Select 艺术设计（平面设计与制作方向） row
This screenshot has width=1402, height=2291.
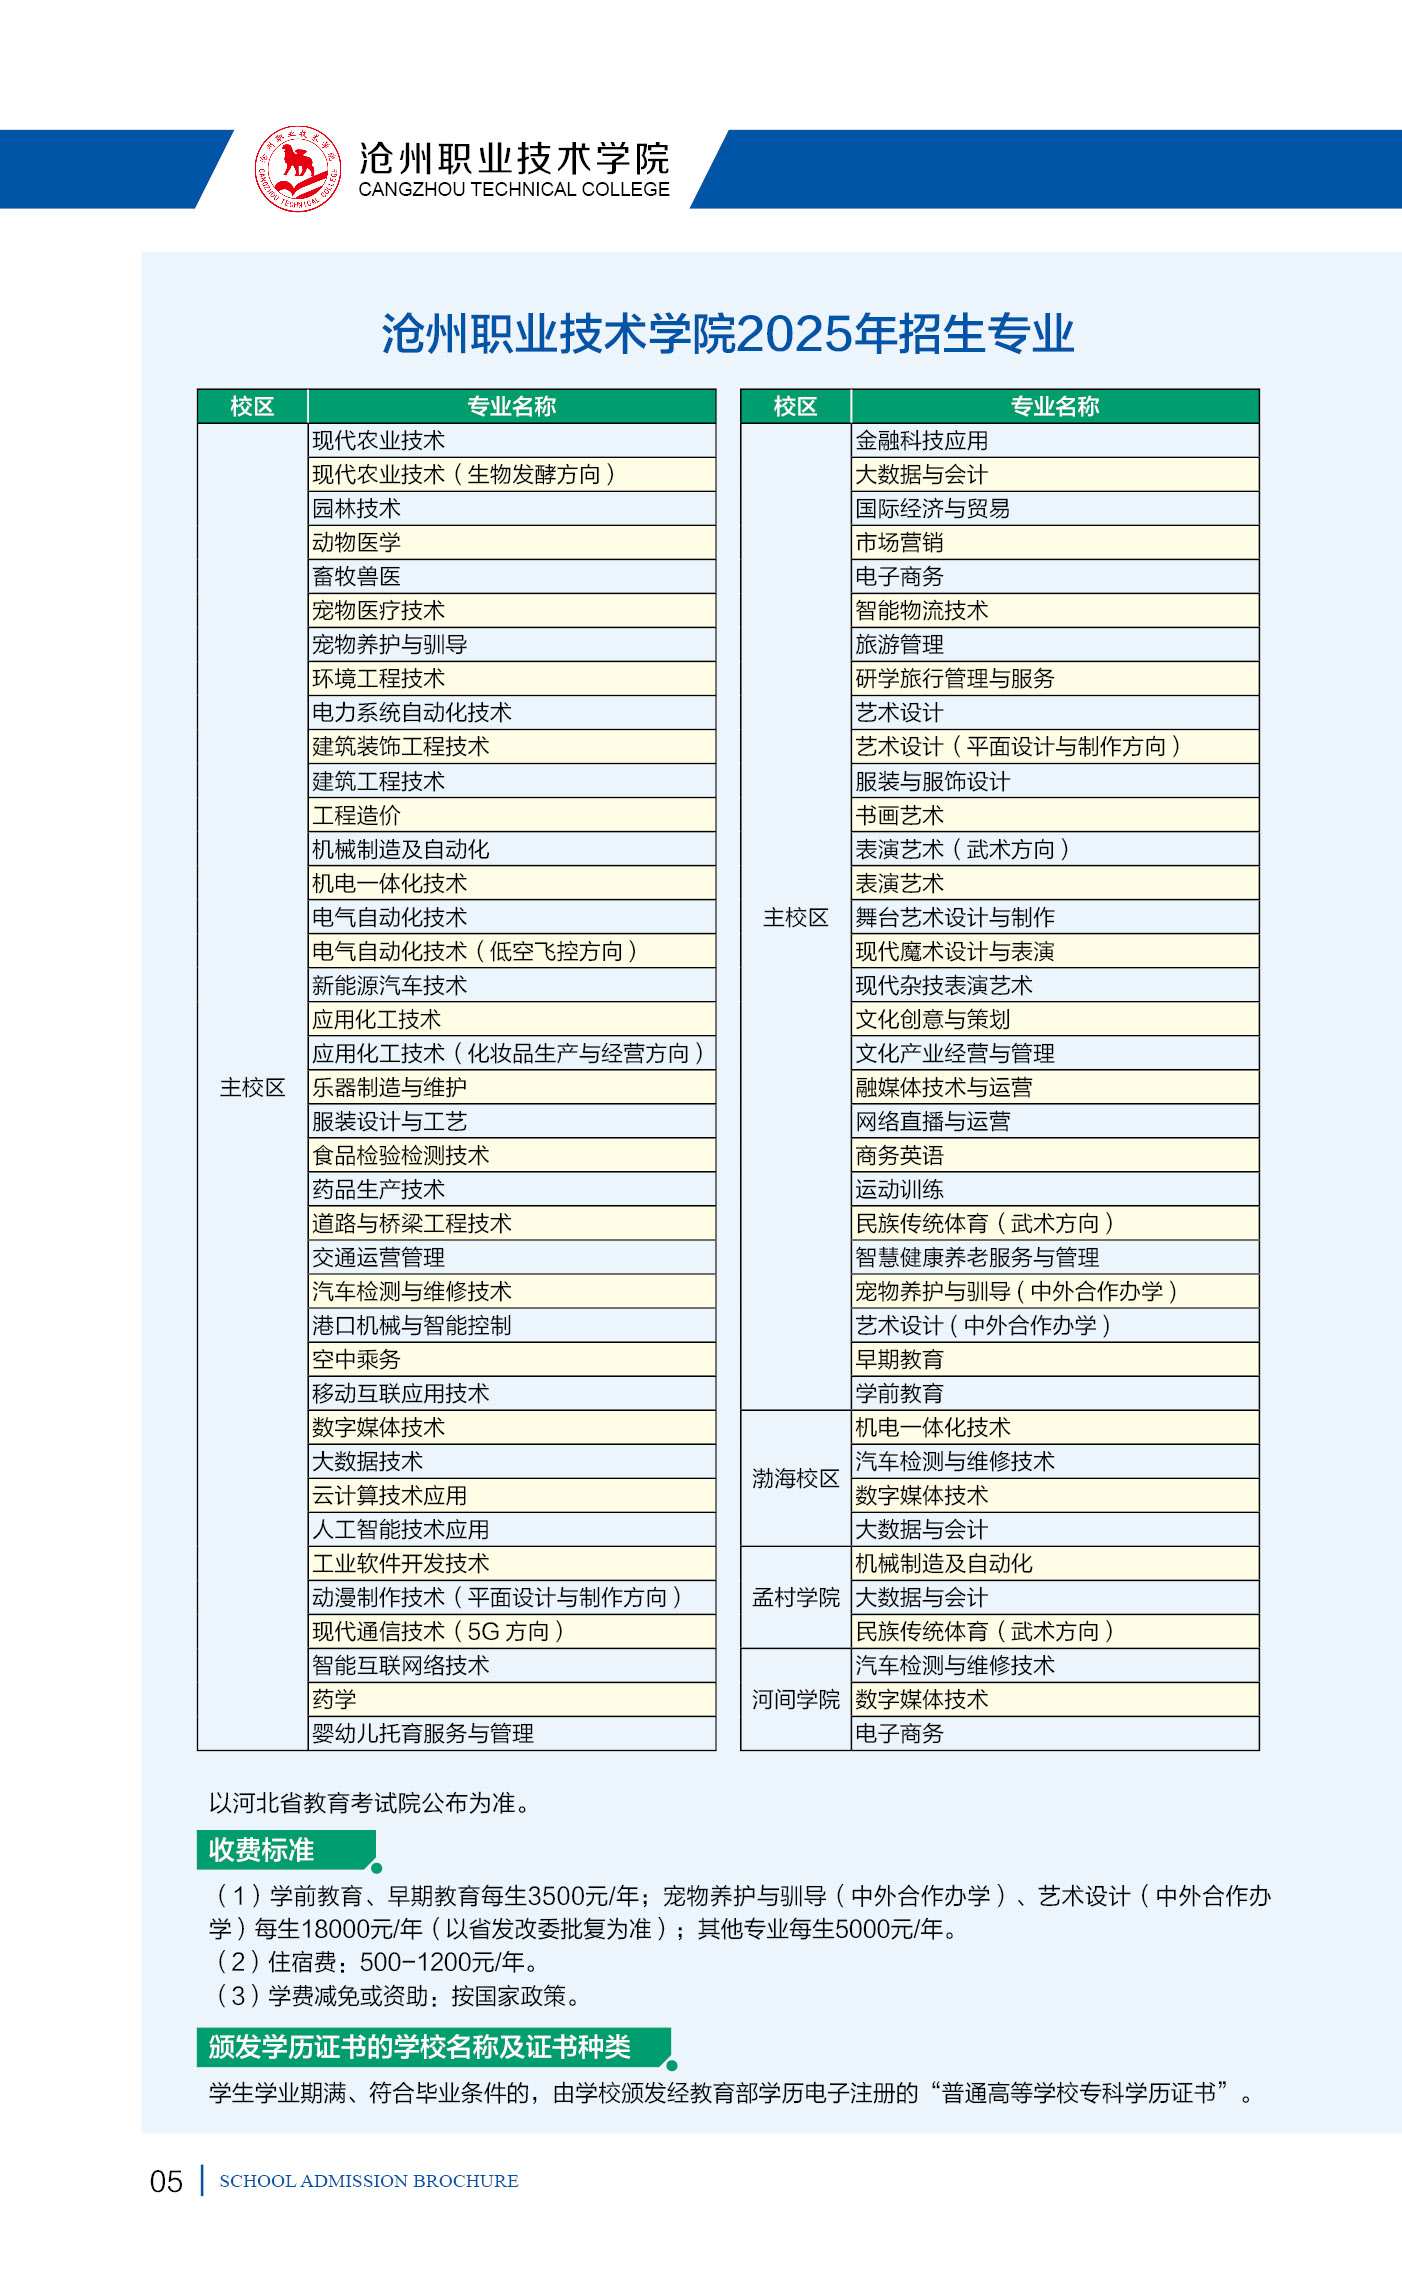[1055, 746]
